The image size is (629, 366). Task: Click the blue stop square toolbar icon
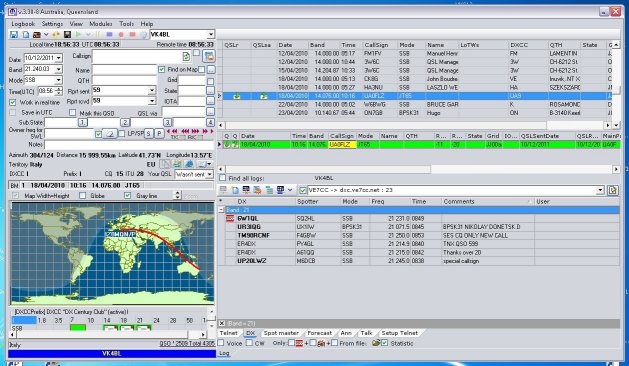coord(110,35)
